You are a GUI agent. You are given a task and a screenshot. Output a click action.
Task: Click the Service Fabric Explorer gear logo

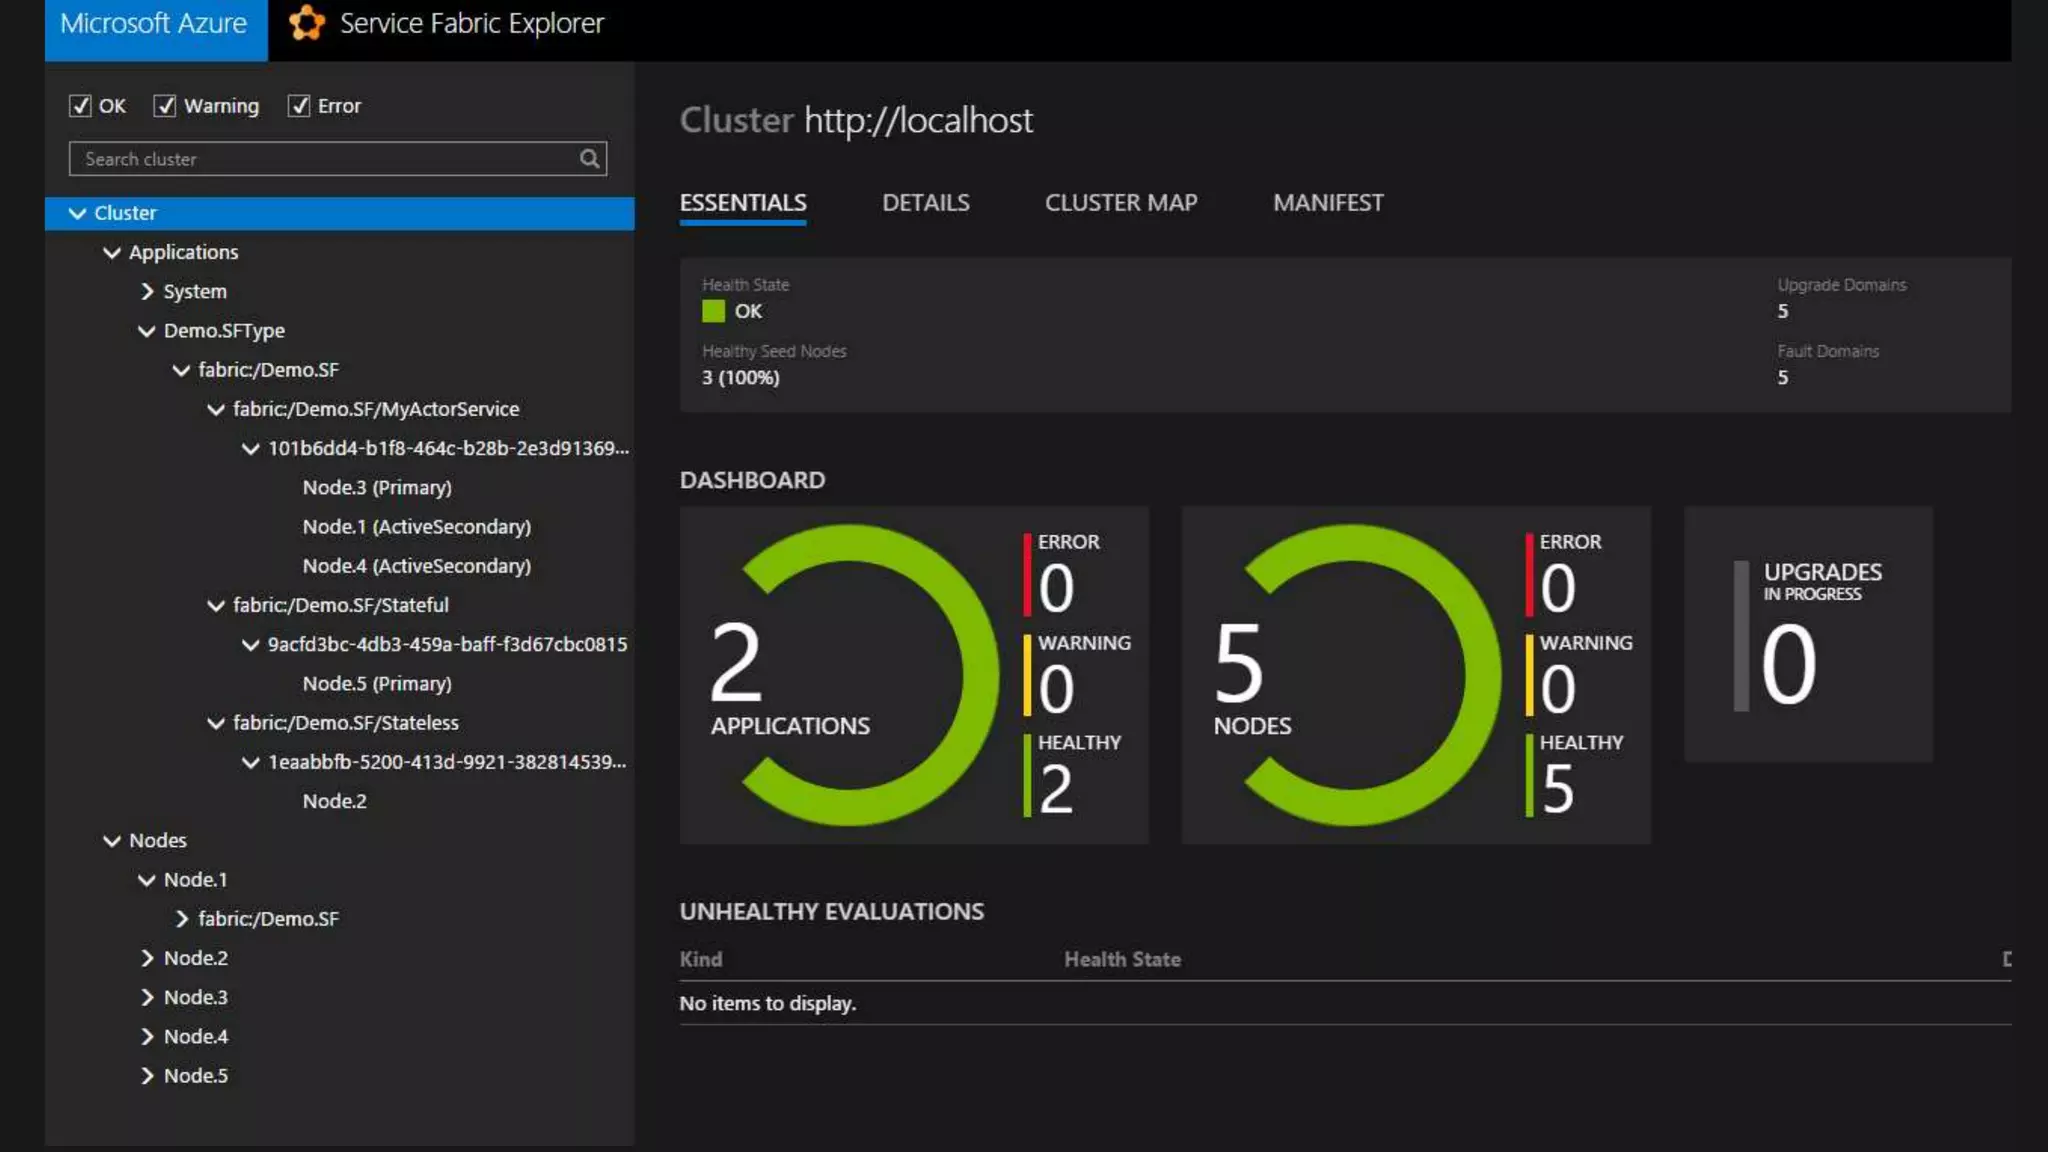(x=307, y=23)
